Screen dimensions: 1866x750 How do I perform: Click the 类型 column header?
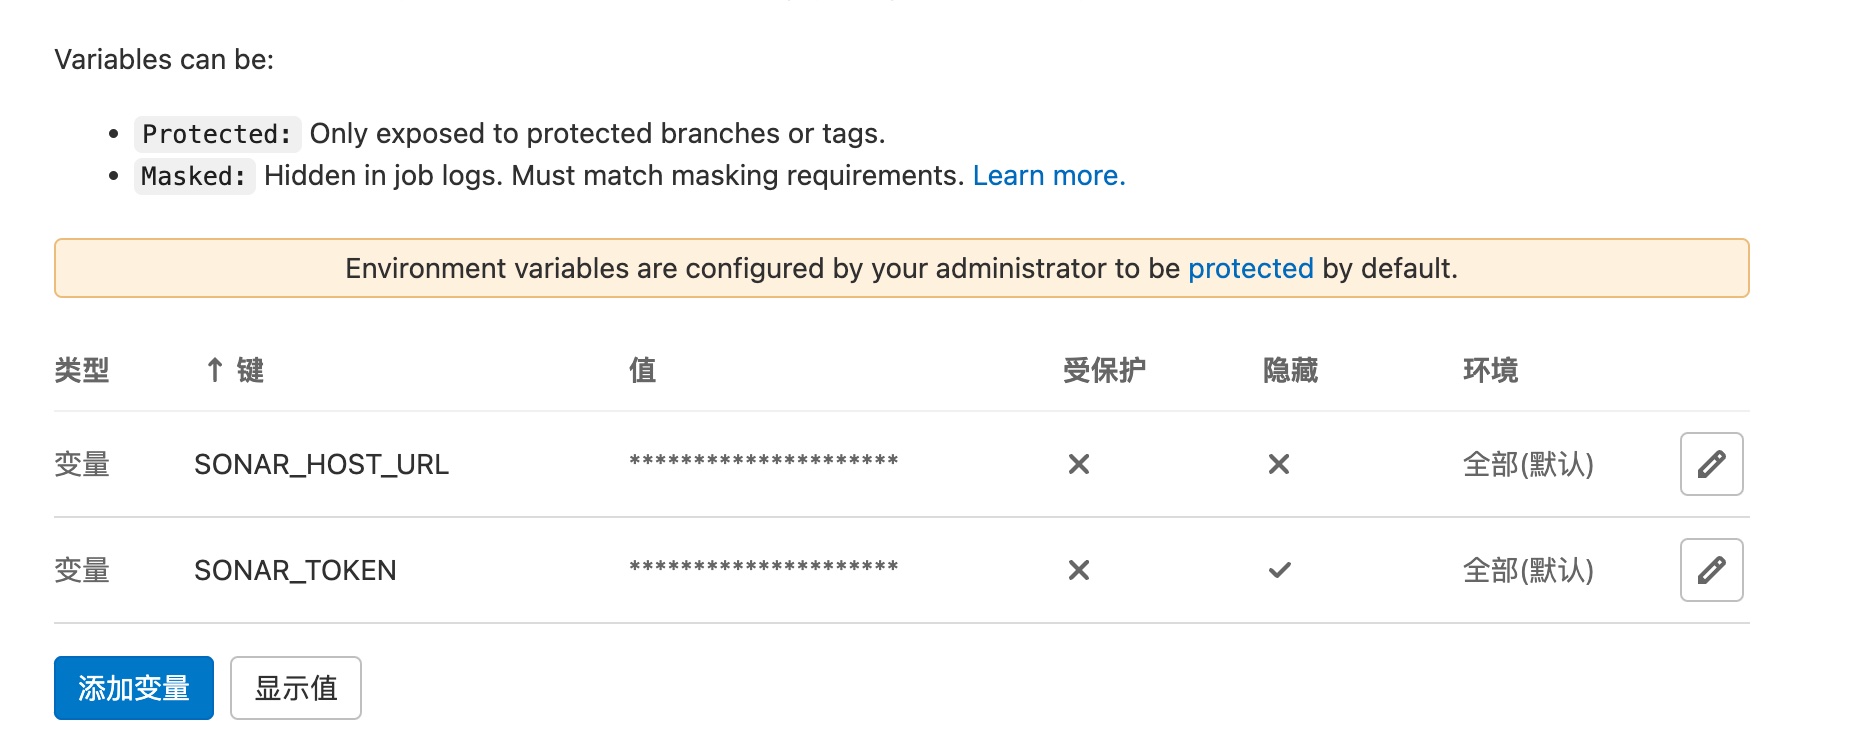[82, 370]
